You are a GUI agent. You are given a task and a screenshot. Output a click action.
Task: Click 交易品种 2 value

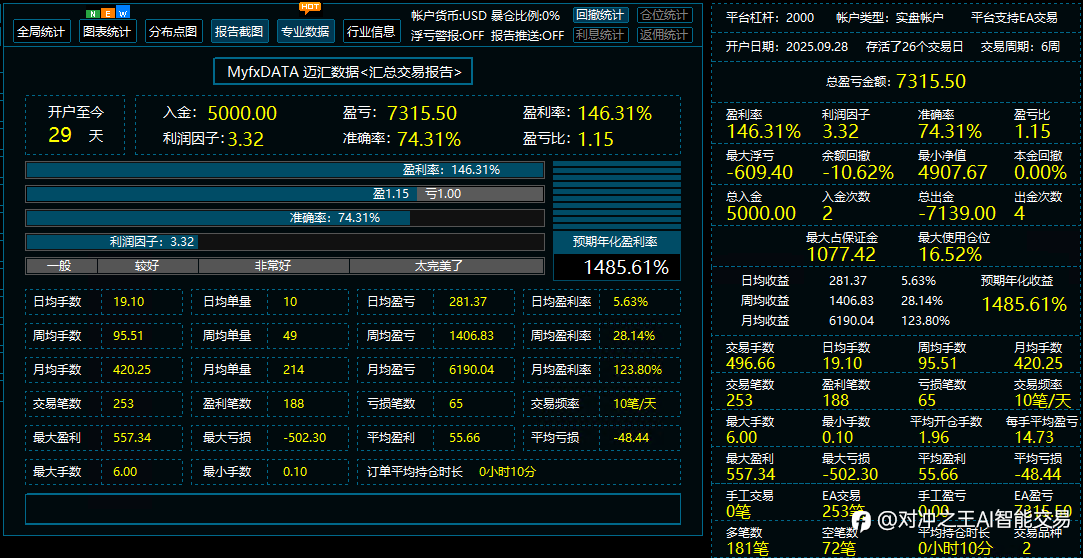(1026, 549)
